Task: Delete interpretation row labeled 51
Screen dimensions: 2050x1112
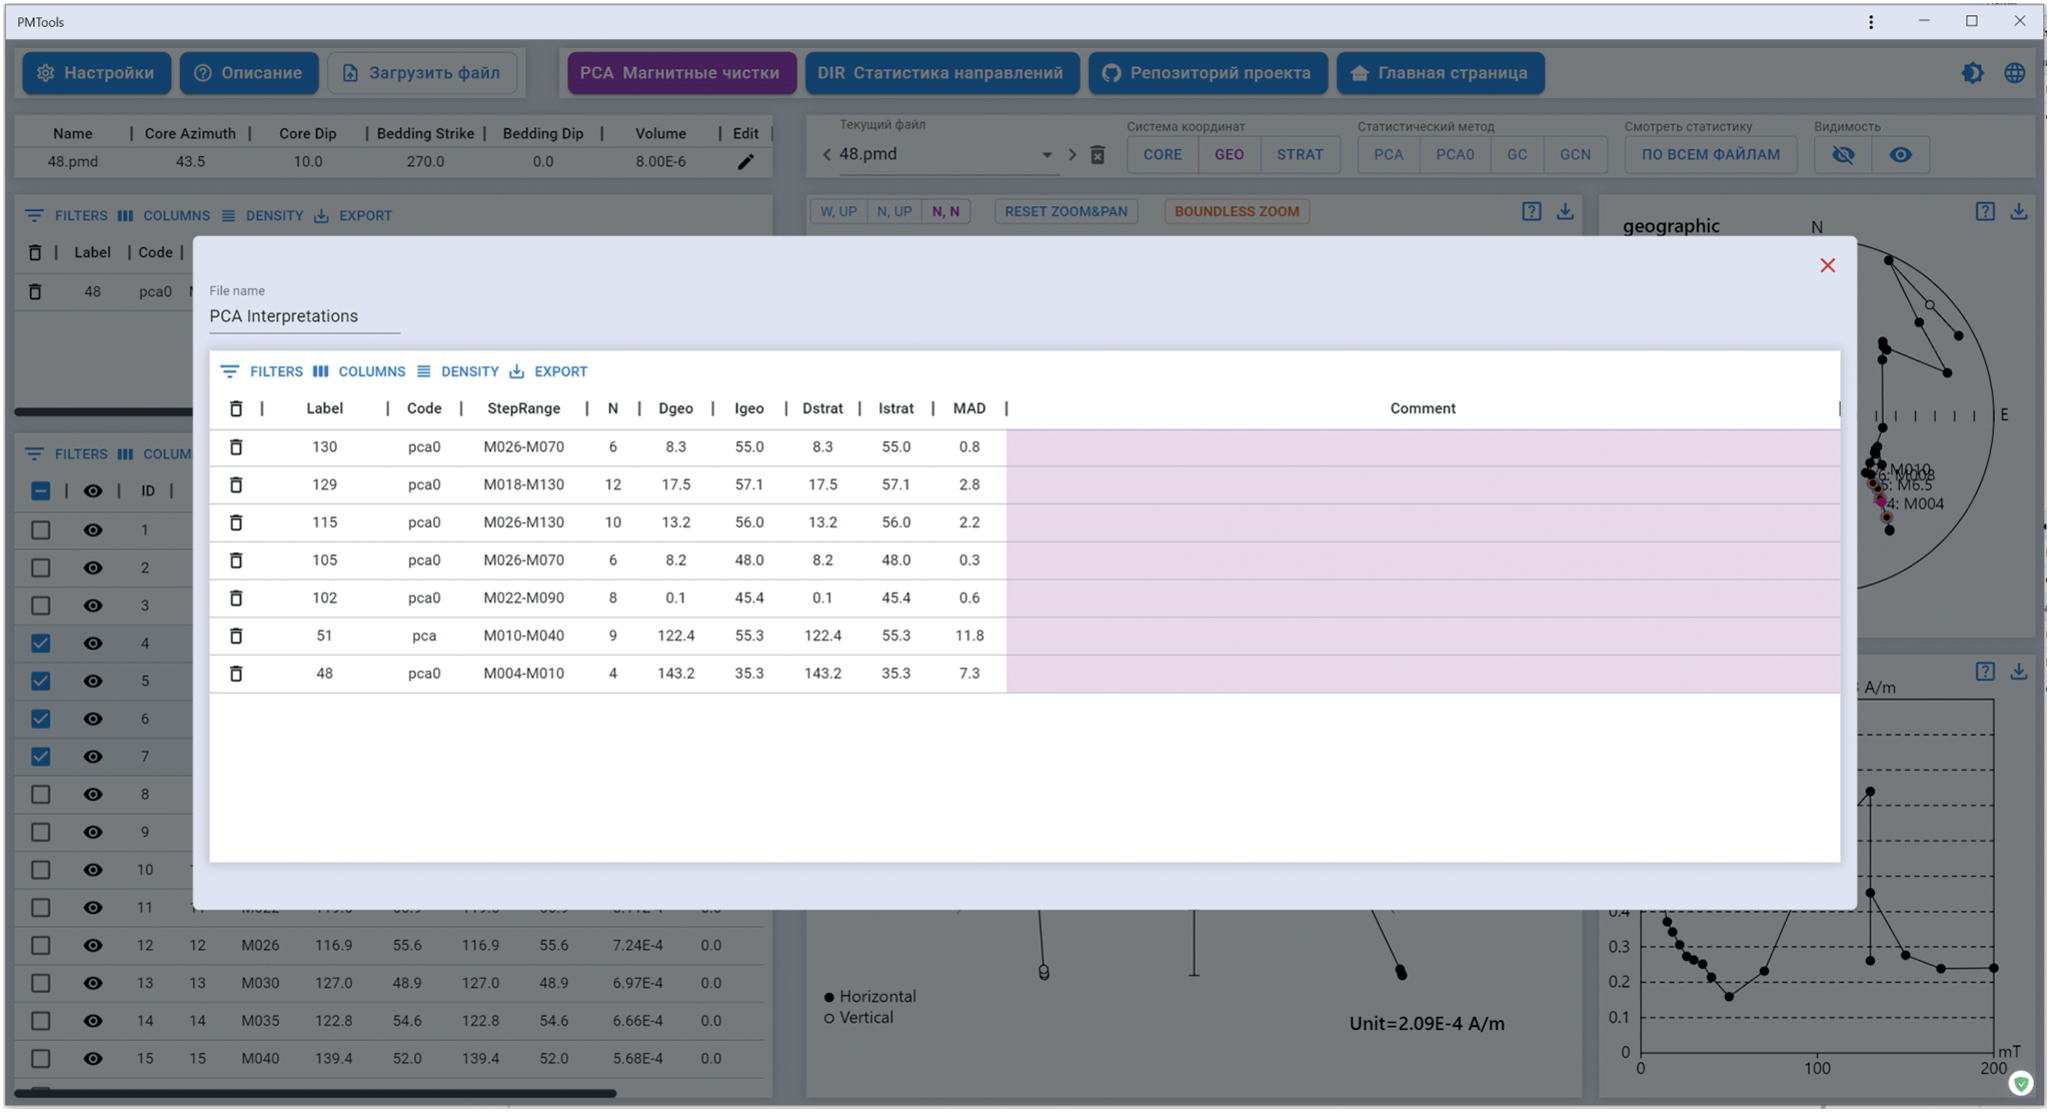Action: point(236,636)
